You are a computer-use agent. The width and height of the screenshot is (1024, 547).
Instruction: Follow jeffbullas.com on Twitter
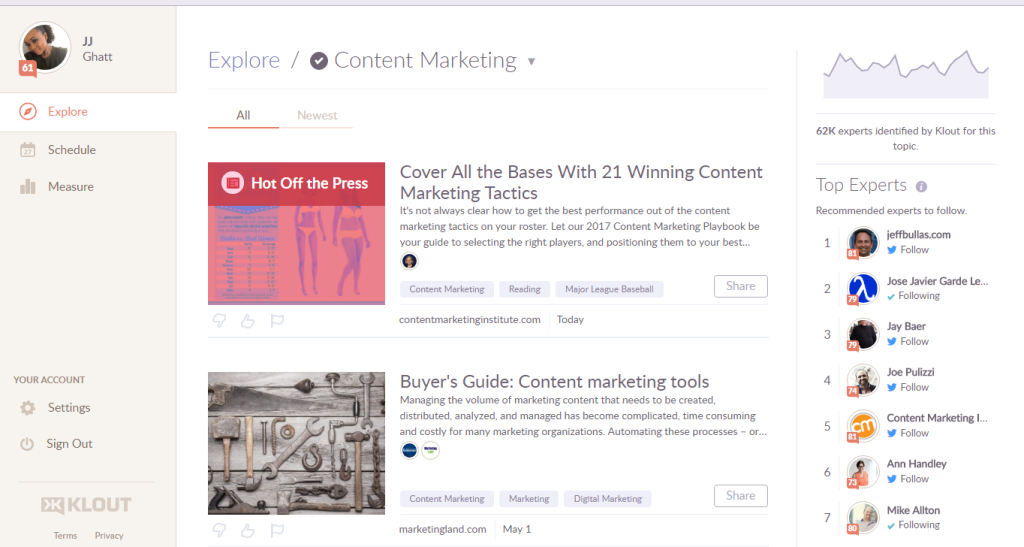click(x=908, y=250)
